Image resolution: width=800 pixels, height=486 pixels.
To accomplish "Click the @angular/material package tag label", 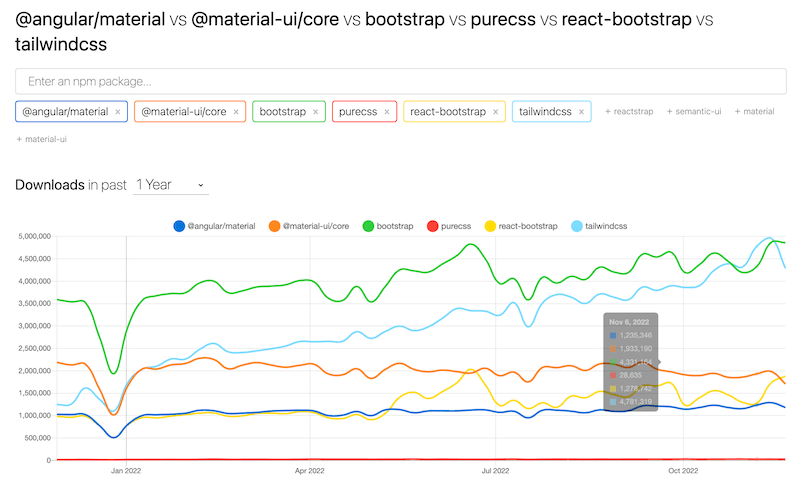I will pyautogui.click(x=65, y=112).
